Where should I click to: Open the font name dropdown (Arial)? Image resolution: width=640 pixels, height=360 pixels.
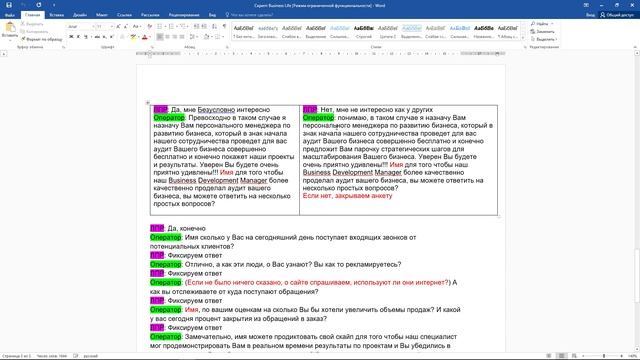pyautogui.click(x=93, y=27)
